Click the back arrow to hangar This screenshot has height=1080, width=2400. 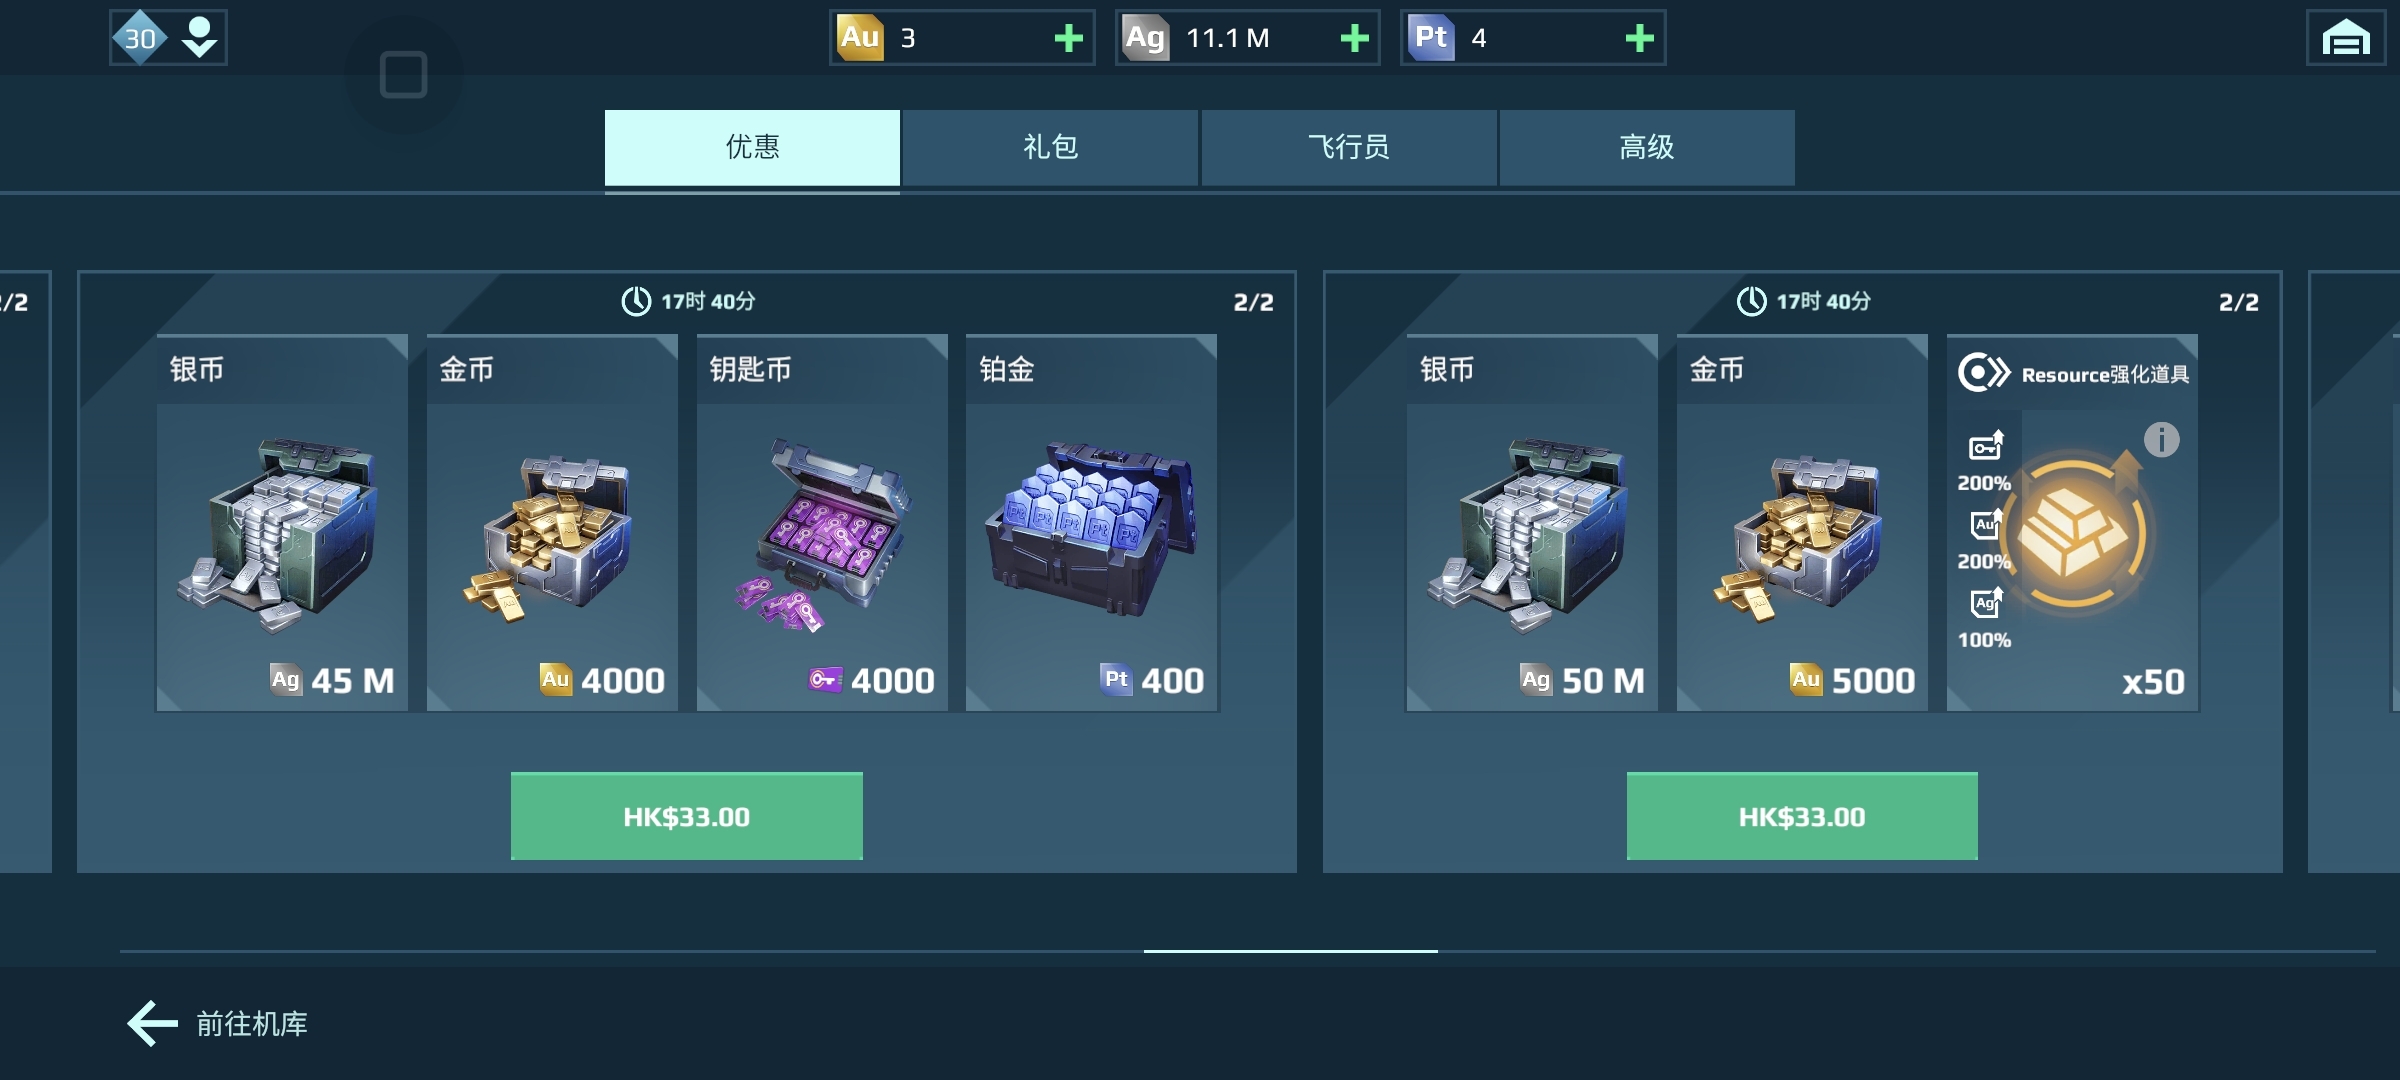tap(152, 1023)
